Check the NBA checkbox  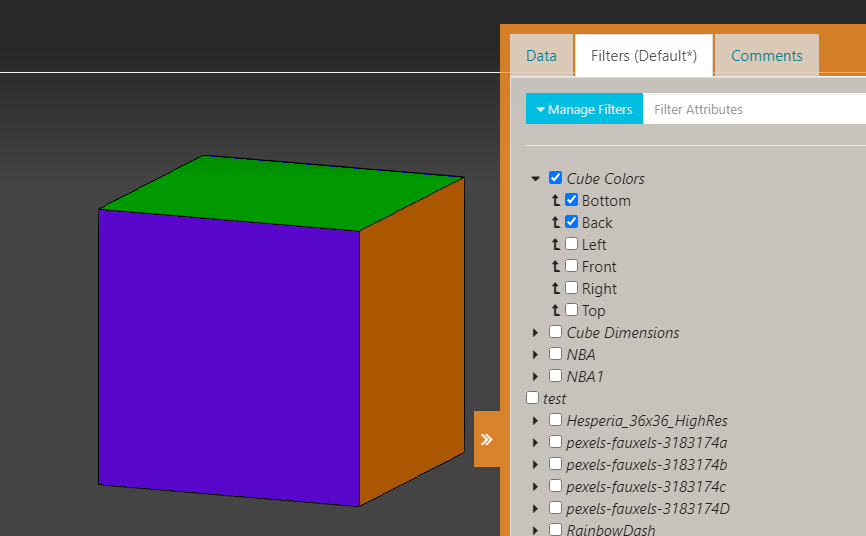coord(556,354)
